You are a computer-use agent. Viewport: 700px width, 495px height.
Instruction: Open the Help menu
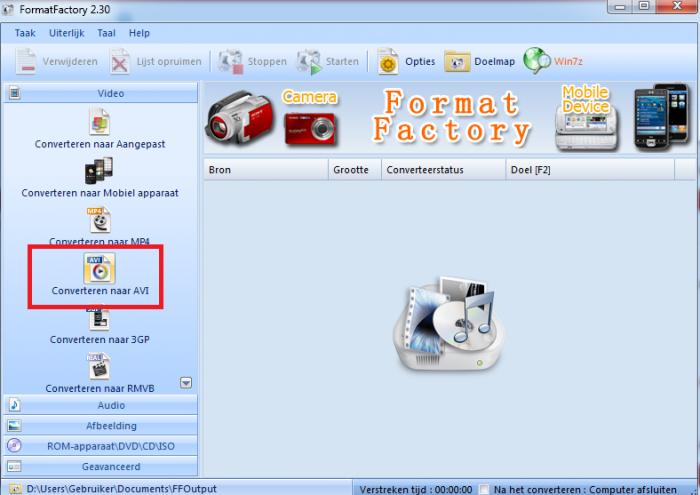139,33
